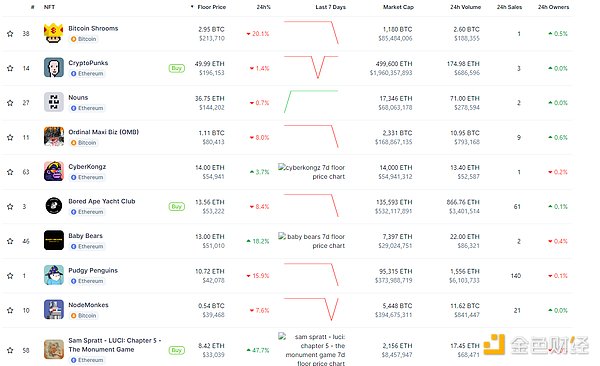The width and height of the screenshot is (600, 366).
Task: Toggle star for CryptoPunks row
Action: coord(10,68)
